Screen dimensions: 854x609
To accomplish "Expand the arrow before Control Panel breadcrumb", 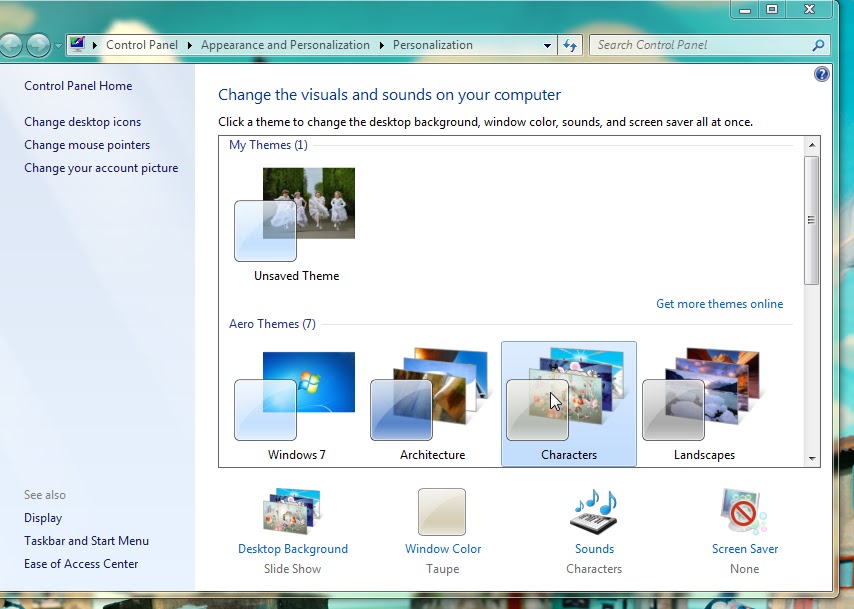I will 95,45.
